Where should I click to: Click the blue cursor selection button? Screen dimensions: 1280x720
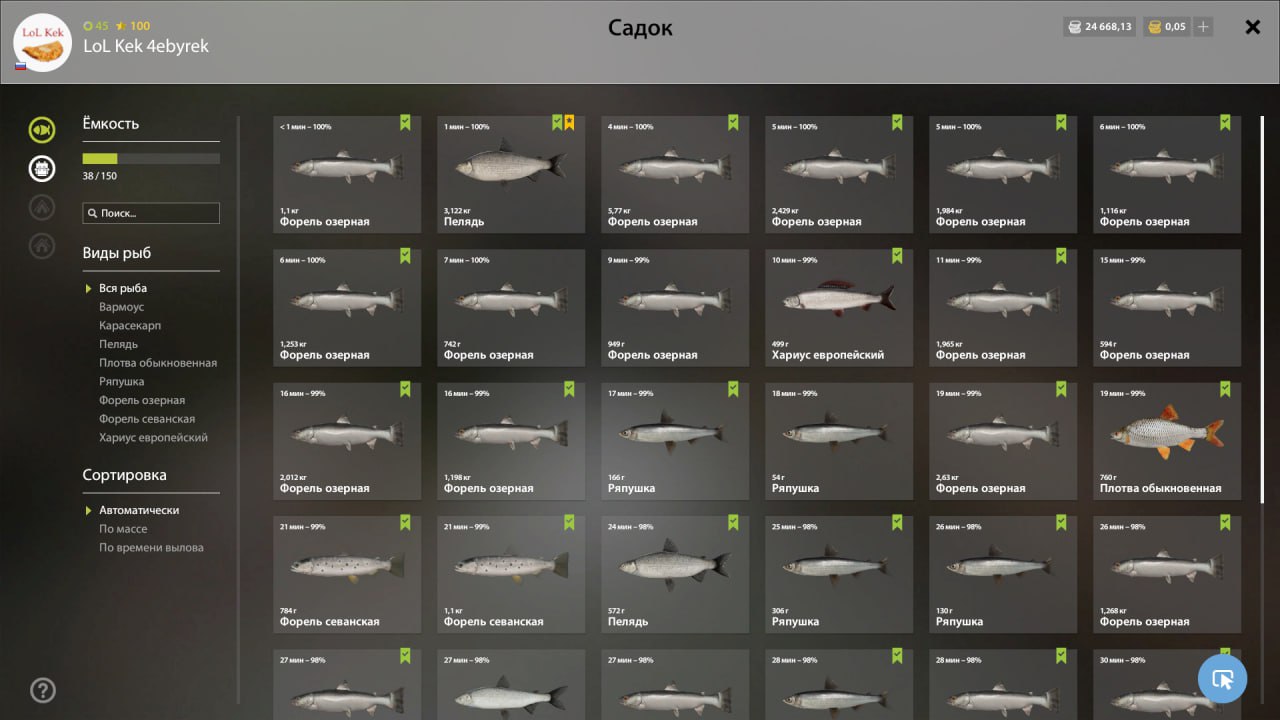tap(1222, 679)
